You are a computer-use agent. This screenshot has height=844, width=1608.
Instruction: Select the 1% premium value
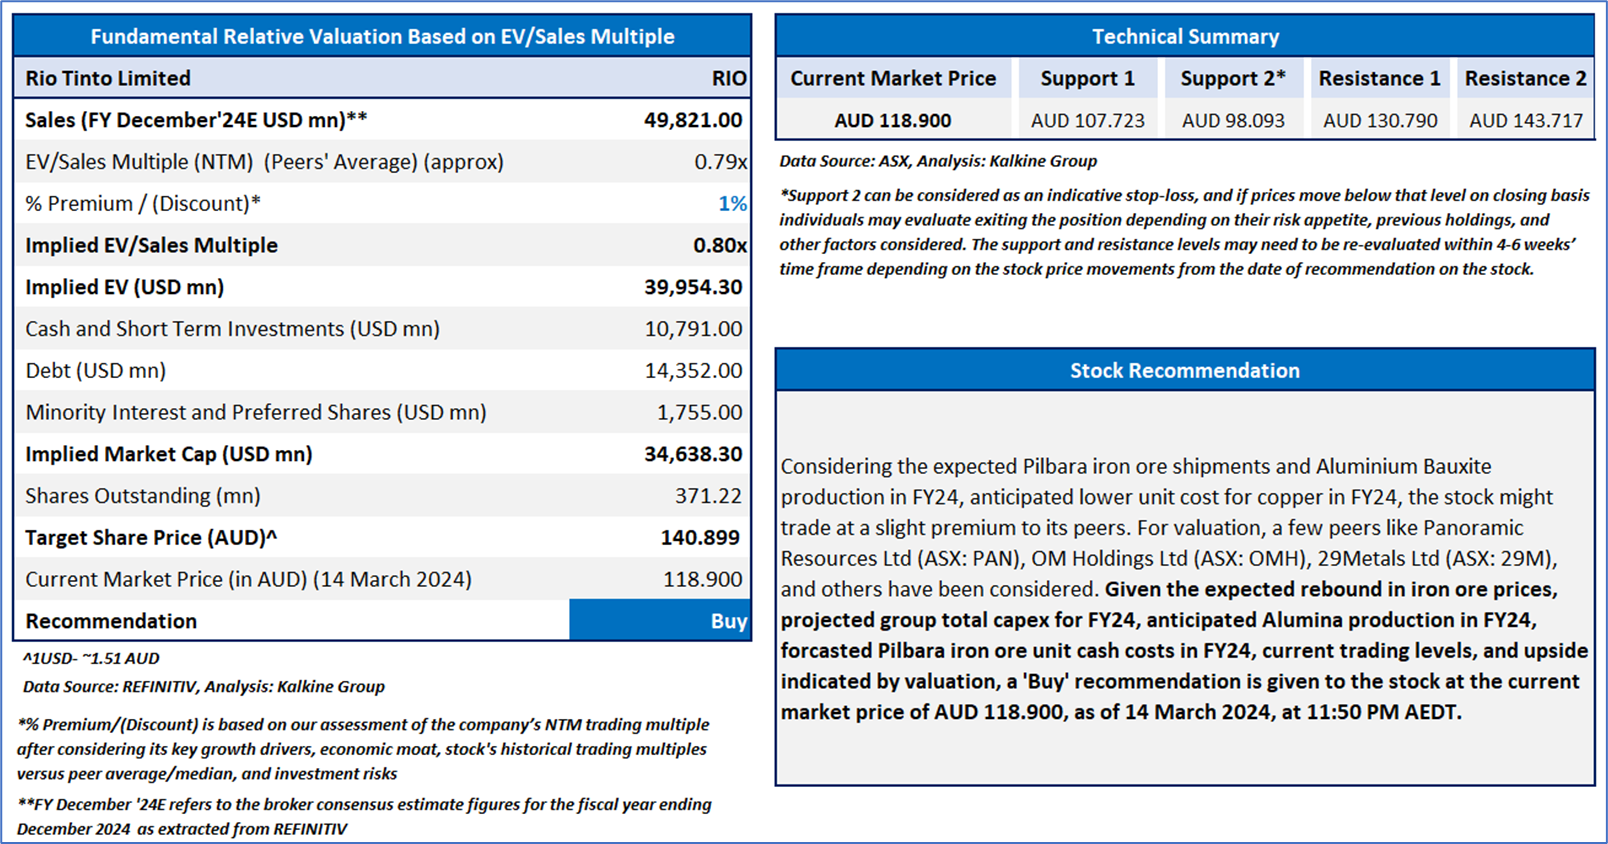(x=733, y=204)
